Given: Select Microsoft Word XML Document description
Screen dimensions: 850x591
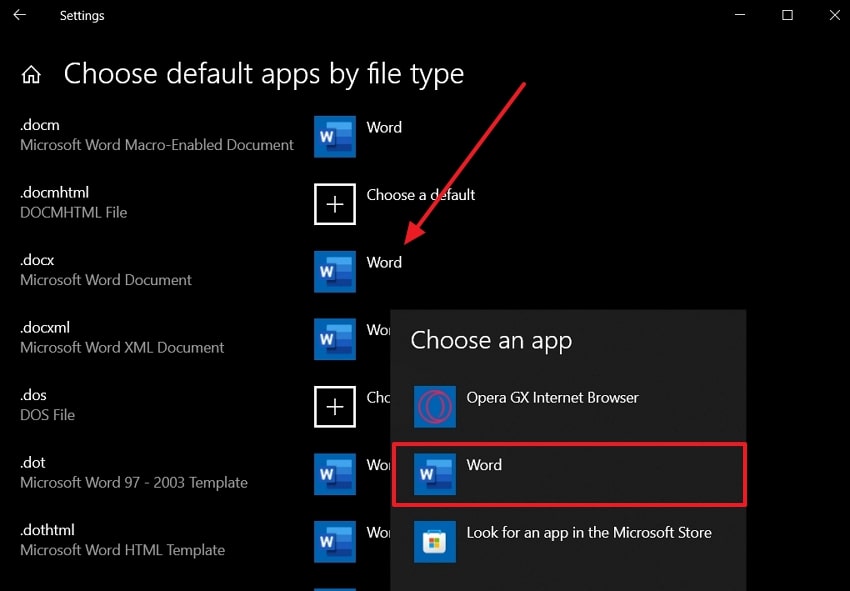Looking at the screenshot, I should [122, 348].
